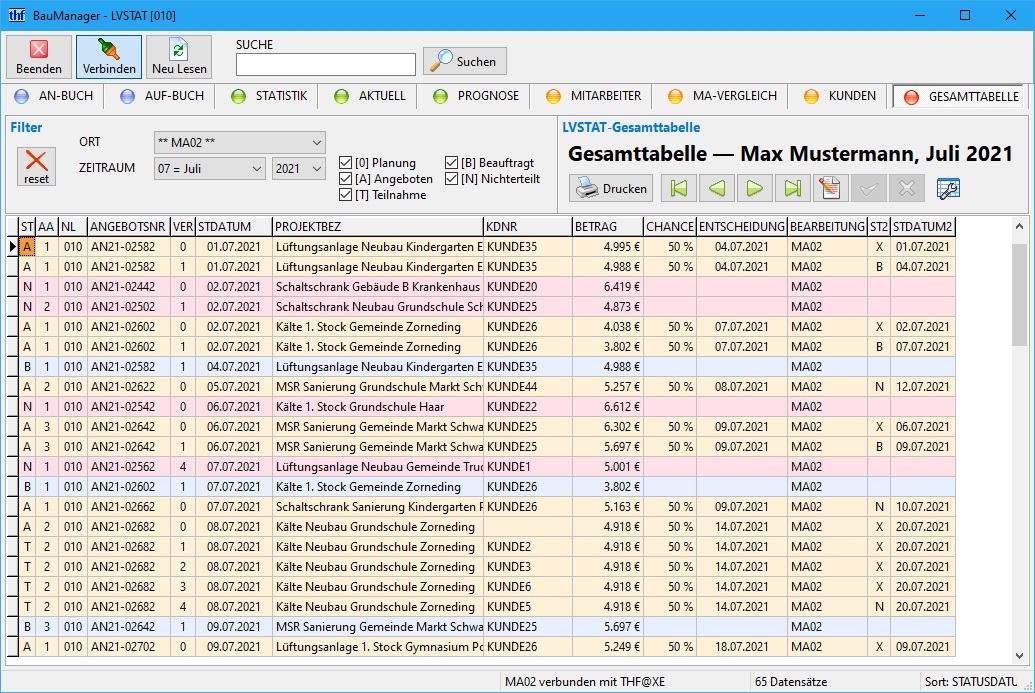Open the ORT dropdown showing MA02
This screenshot has width=1035, height=693.
[x=240, y=143]
